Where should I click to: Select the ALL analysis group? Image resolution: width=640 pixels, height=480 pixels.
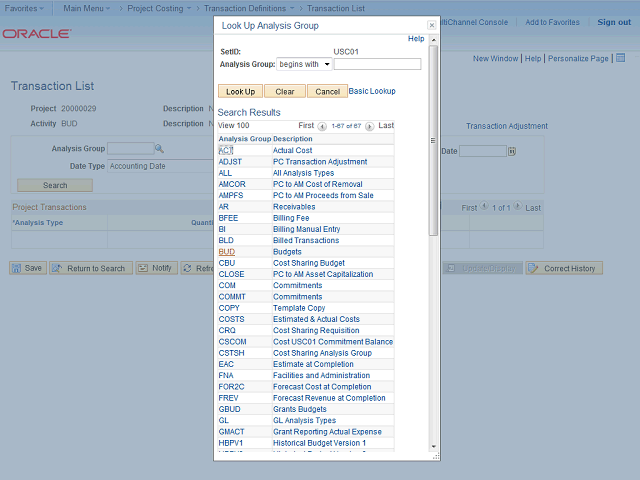pyautogui.click(x=225, y=173)
